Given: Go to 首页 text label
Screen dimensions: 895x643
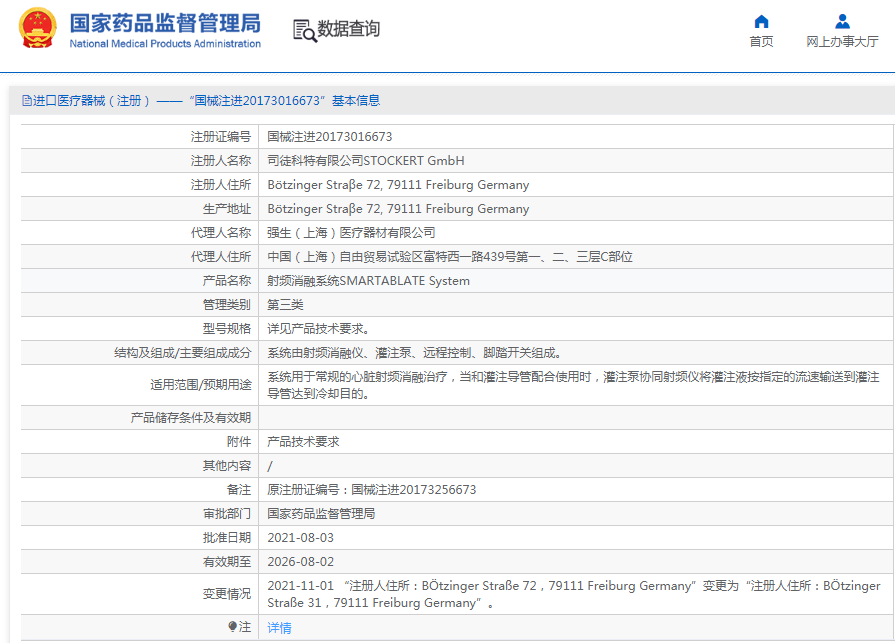Looking at the screenshot, I should pos(761,42).
